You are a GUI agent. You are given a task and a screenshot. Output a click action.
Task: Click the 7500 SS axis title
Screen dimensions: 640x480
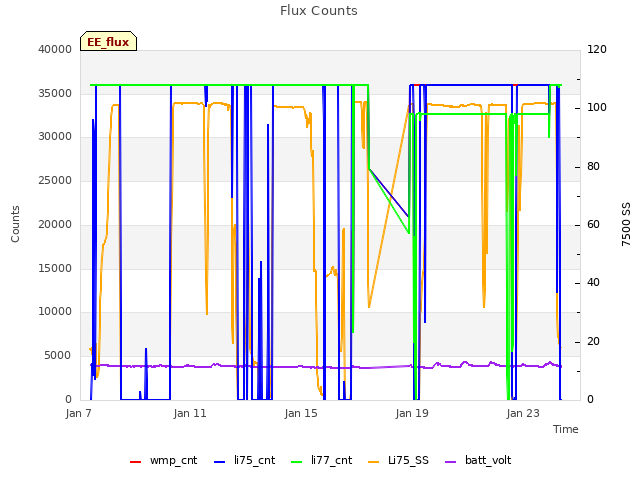(x=626, y=224)
